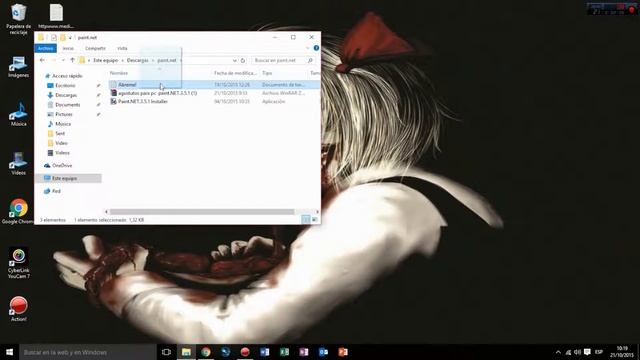This screenshot has height=360, width=640.
Task: Go up one folder level arrow
Action: click(x=72, y=60)
